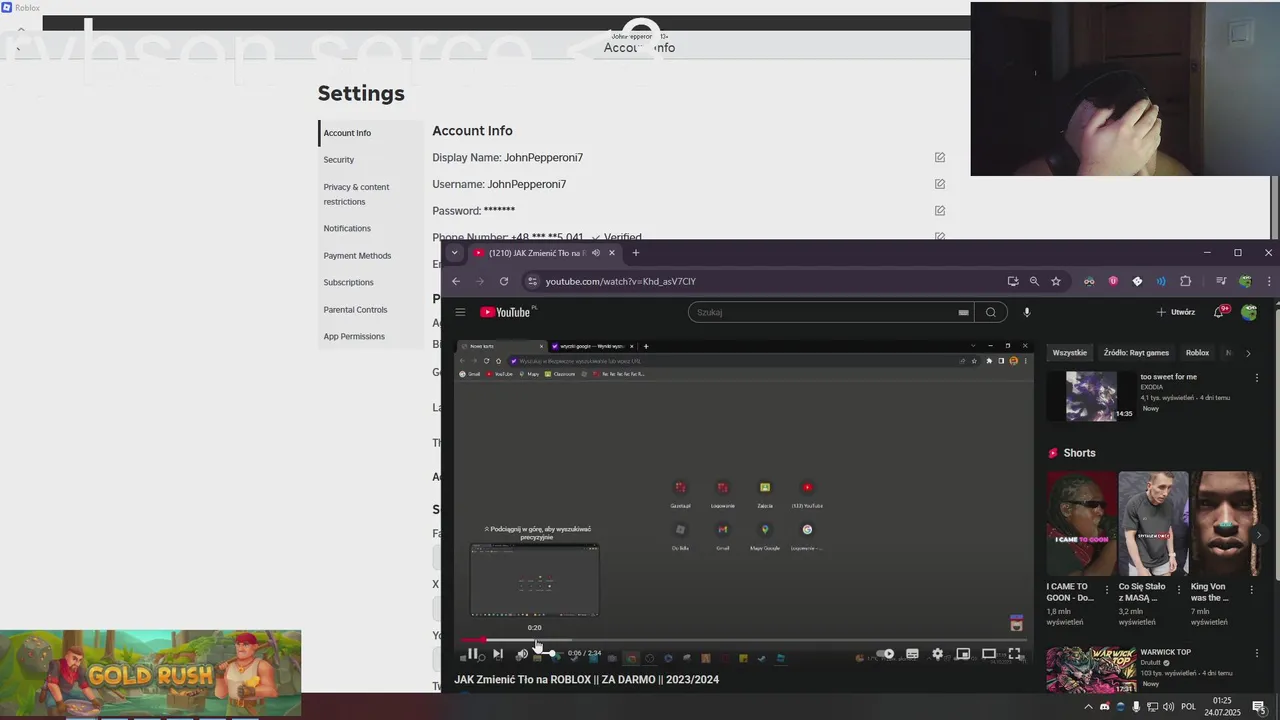Viewport: 1280px width, 720px height.
Task: Switch to miniplayer mode
Action: (x=963, y=654)
